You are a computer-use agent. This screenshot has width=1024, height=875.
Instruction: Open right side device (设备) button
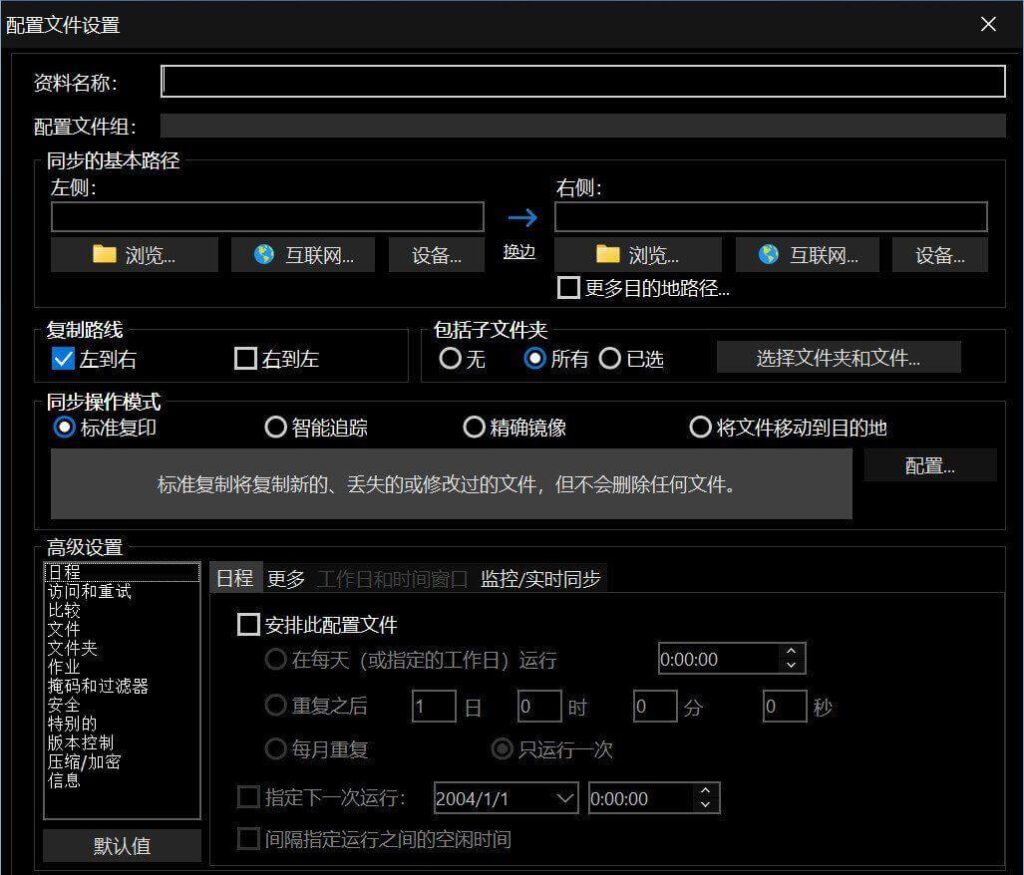tap(940, 255)
